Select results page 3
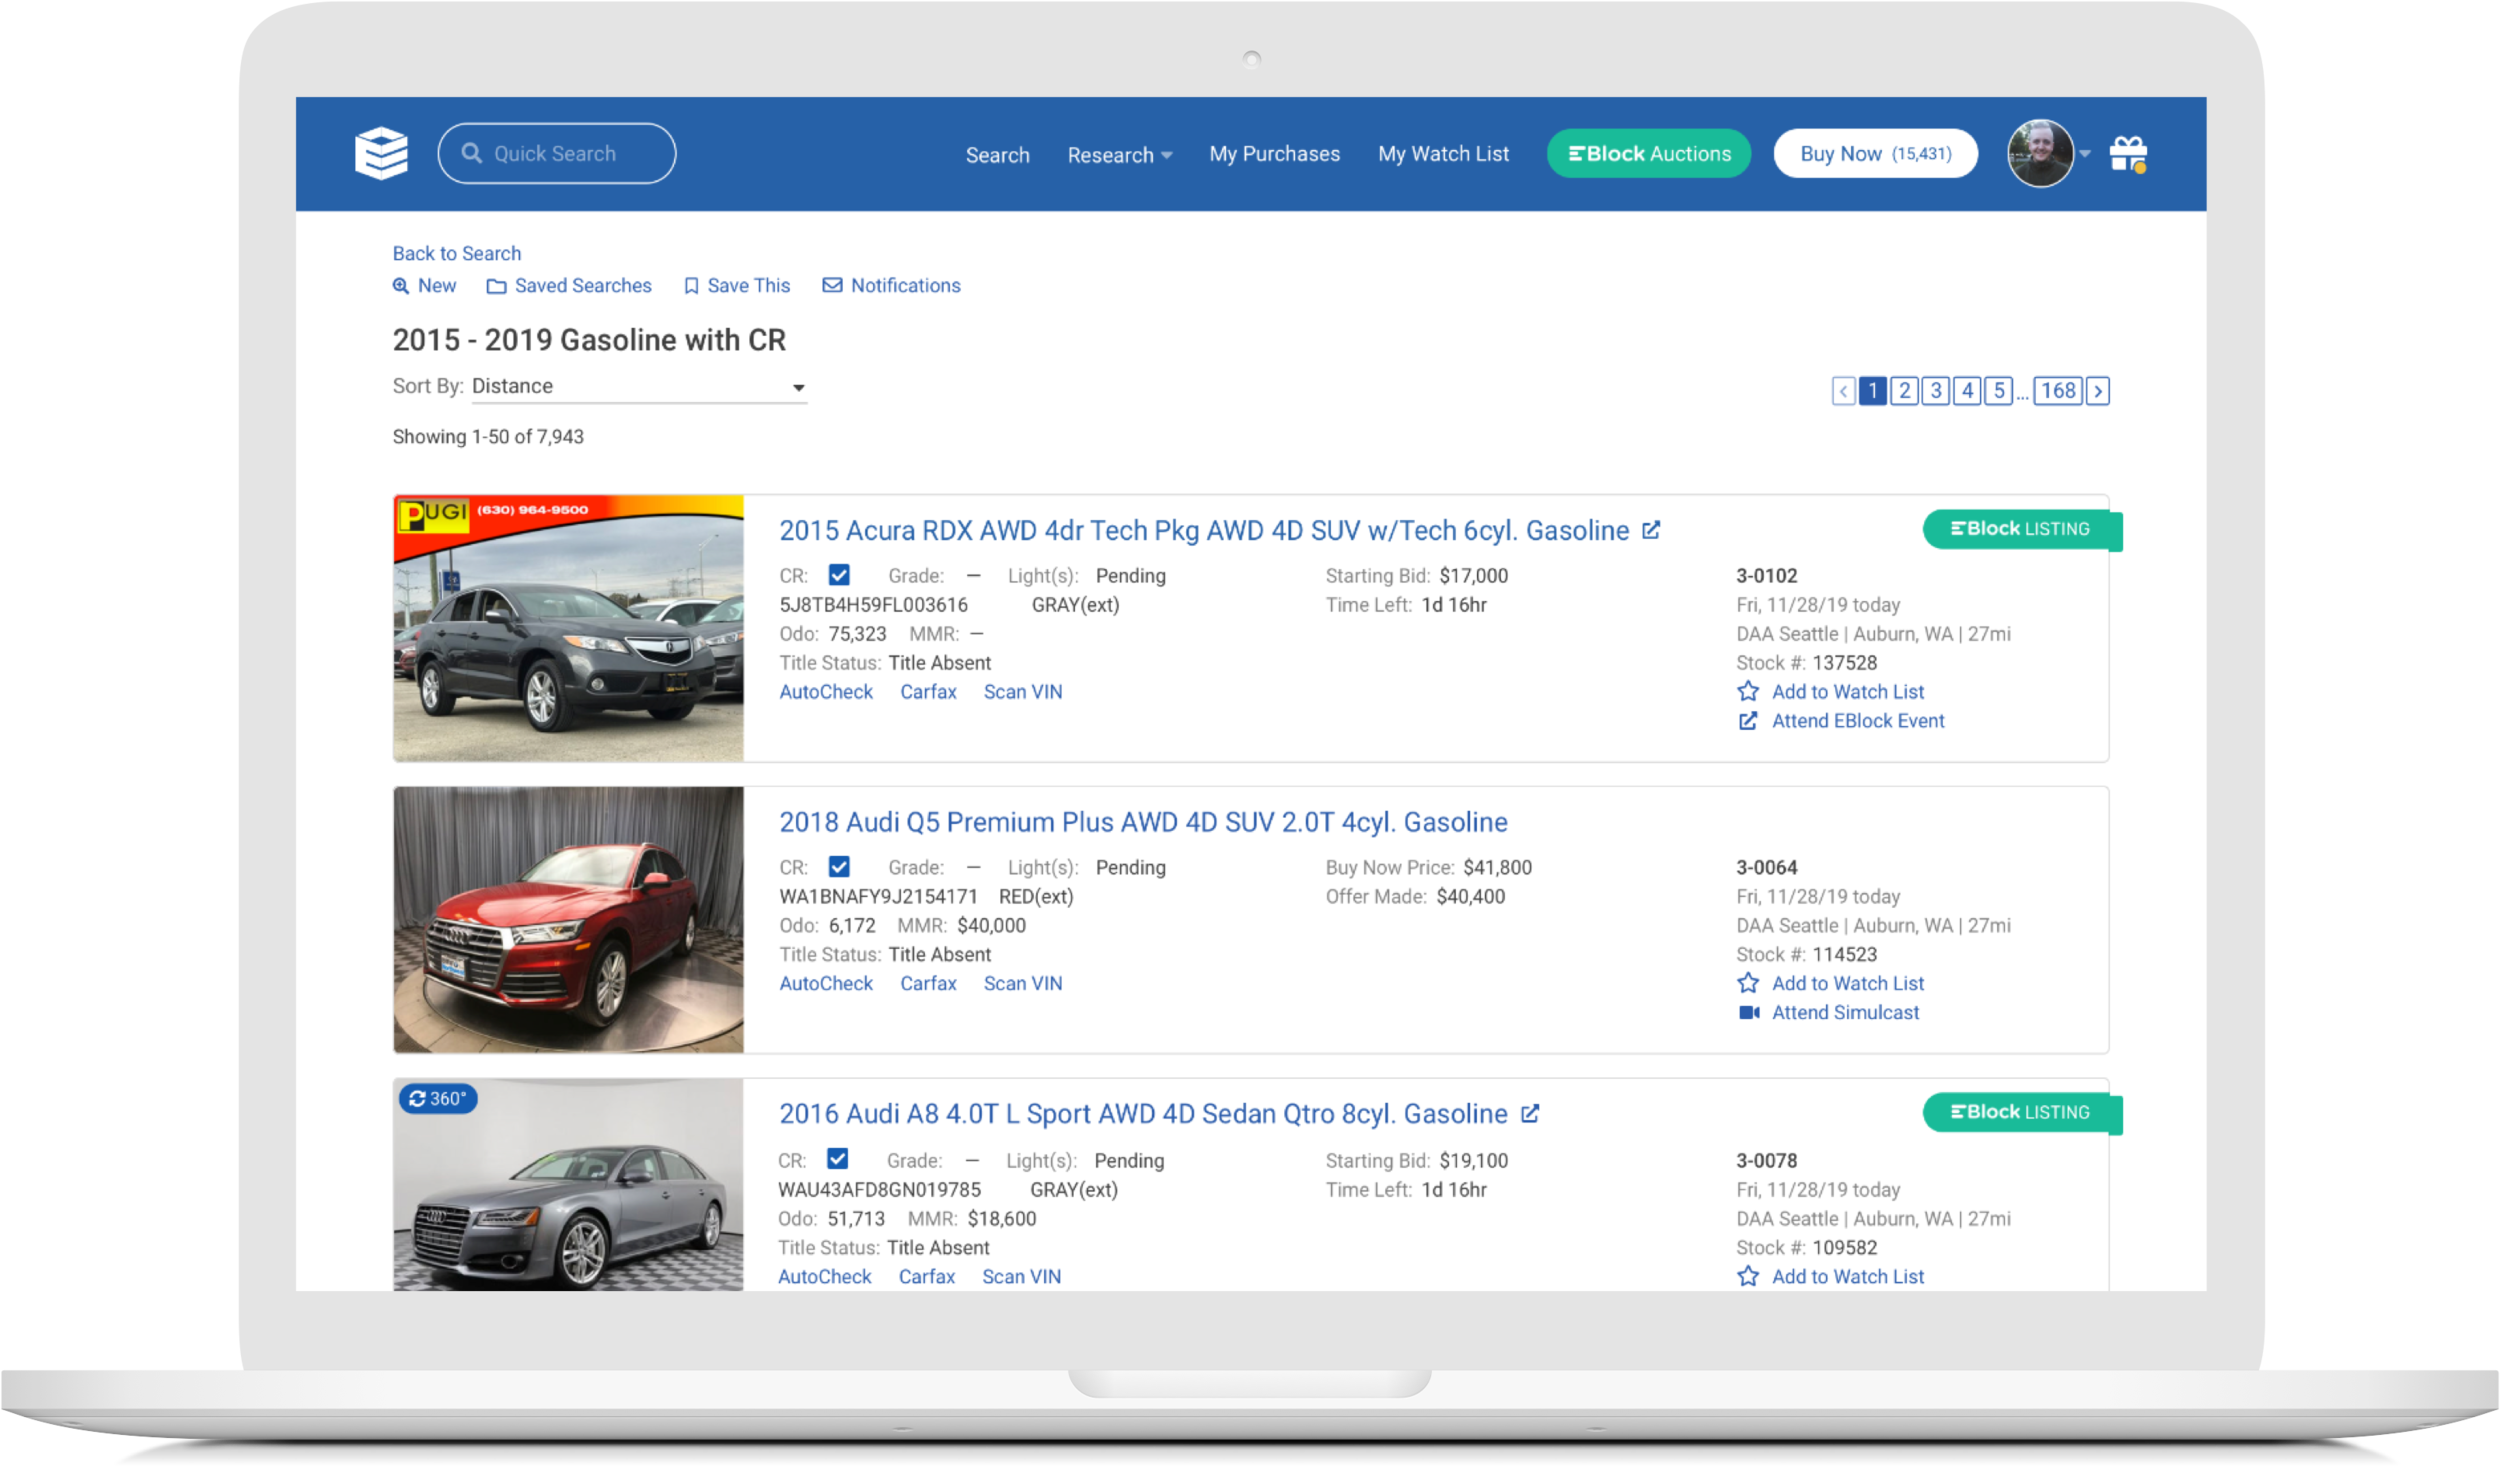 (x=1936, y=391)
